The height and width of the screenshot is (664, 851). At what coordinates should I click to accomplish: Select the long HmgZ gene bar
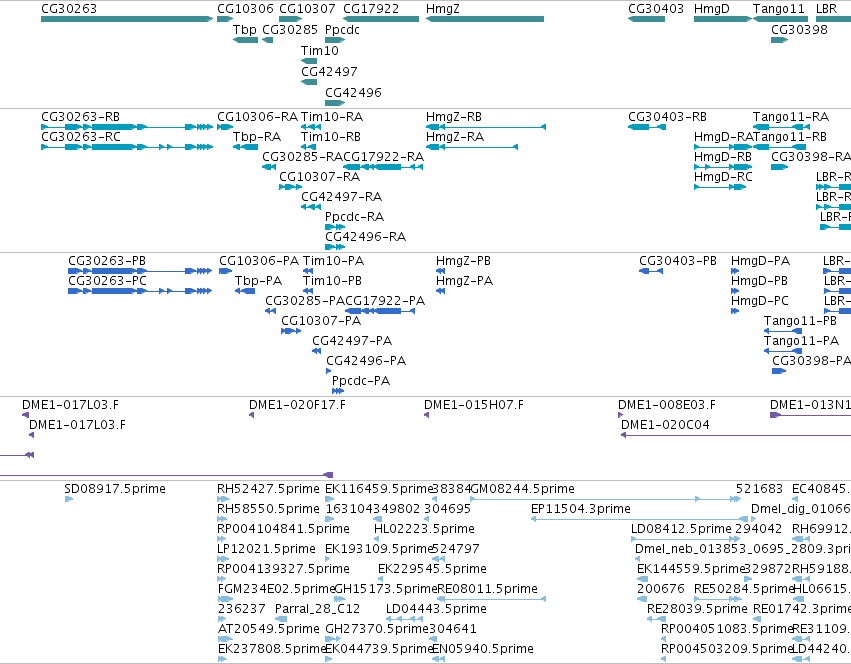[485, 20]
